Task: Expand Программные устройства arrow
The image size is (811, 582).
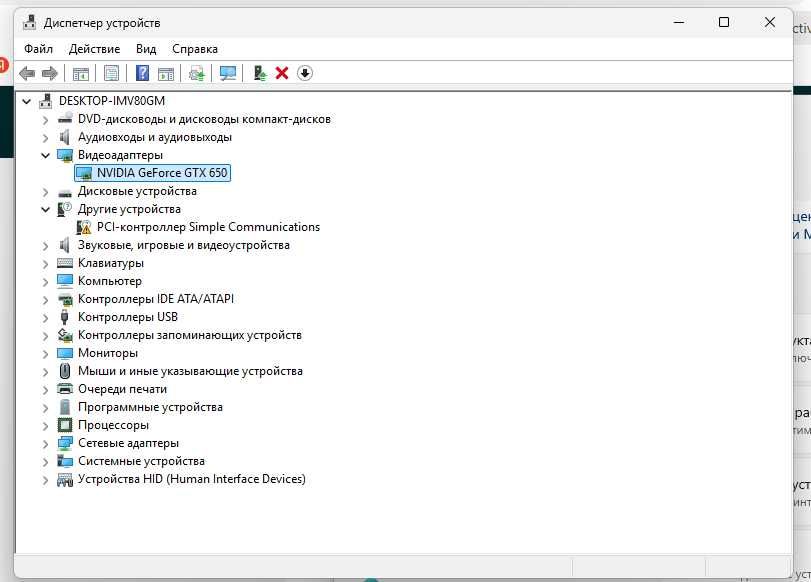Action: tap(46, 408)
